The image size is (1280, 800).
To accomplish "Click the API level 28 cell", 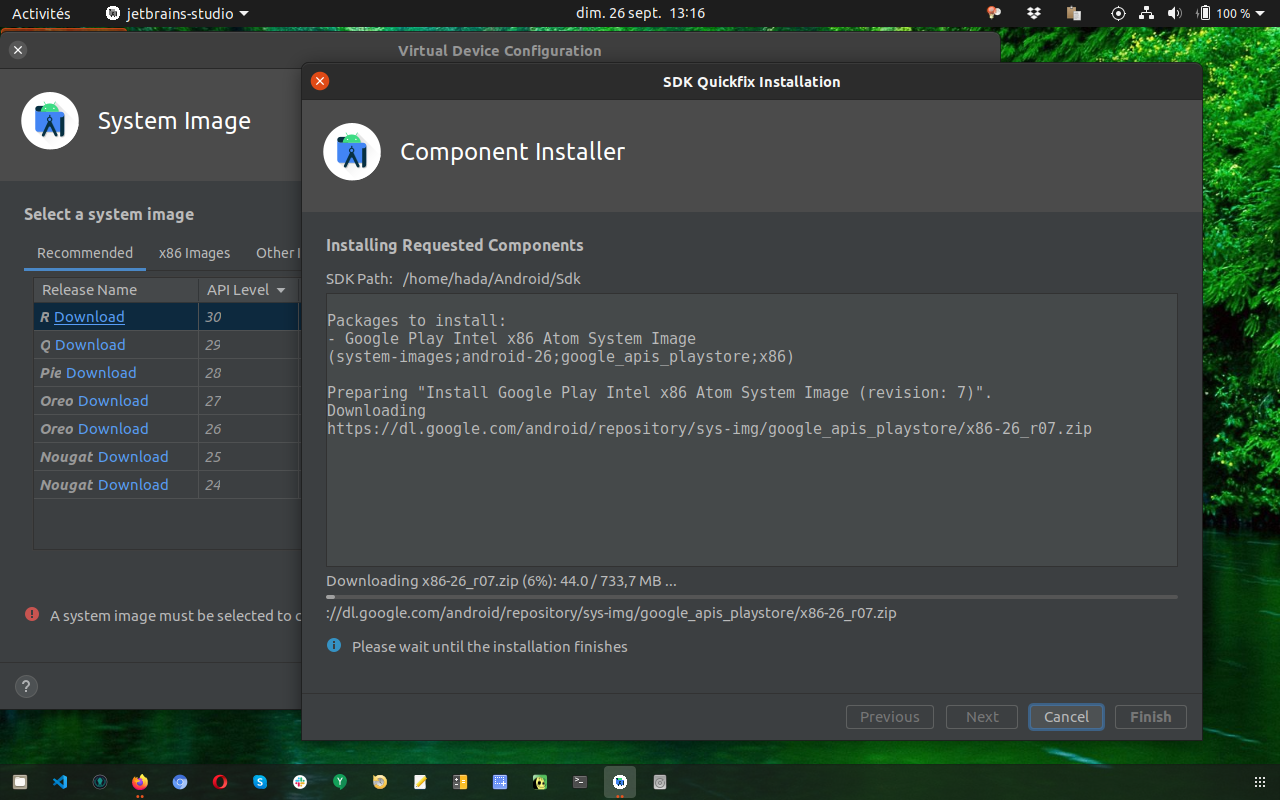I will point(250,373).
